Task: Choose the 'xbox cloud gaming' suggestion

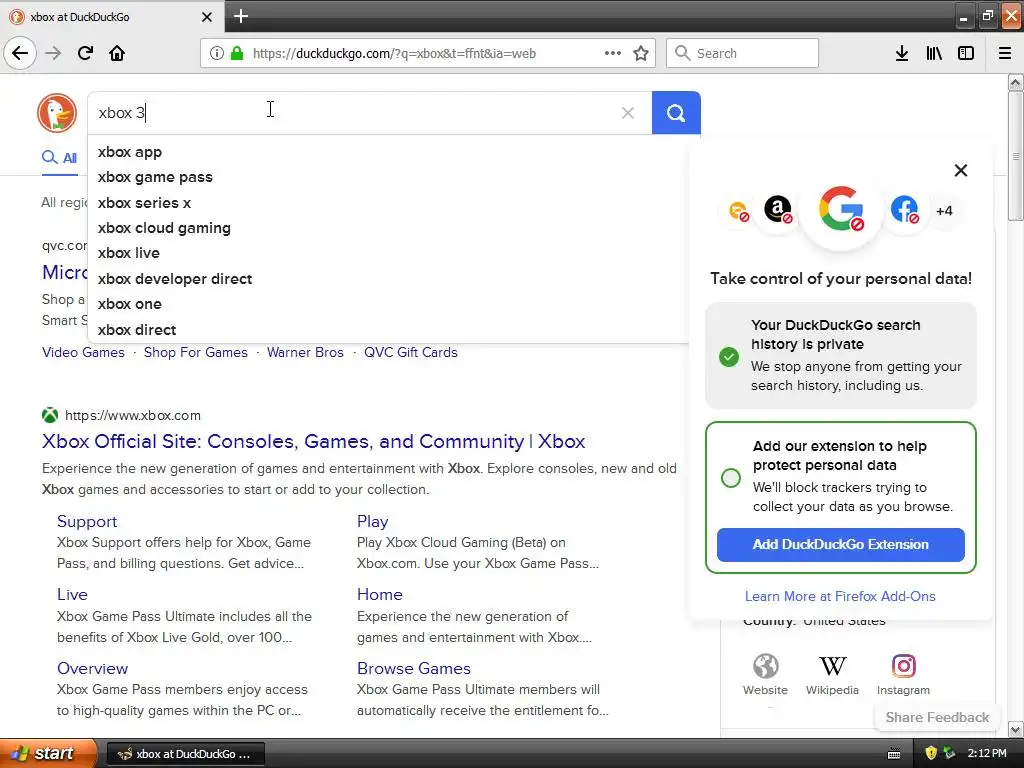Action: pyautogui.click(x=164, y=228)
